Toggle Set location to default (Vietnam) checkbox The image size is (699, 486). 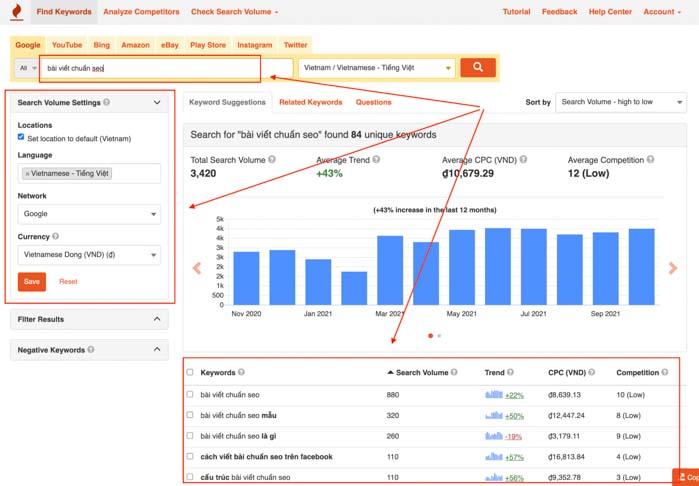(x=21, y=137)
